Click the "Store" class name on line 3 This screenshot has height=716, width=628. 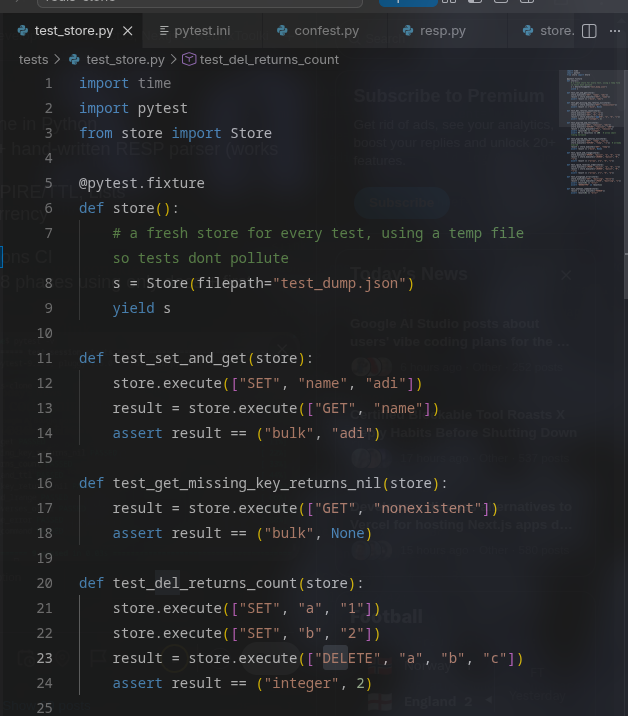[x=251, y=133]
